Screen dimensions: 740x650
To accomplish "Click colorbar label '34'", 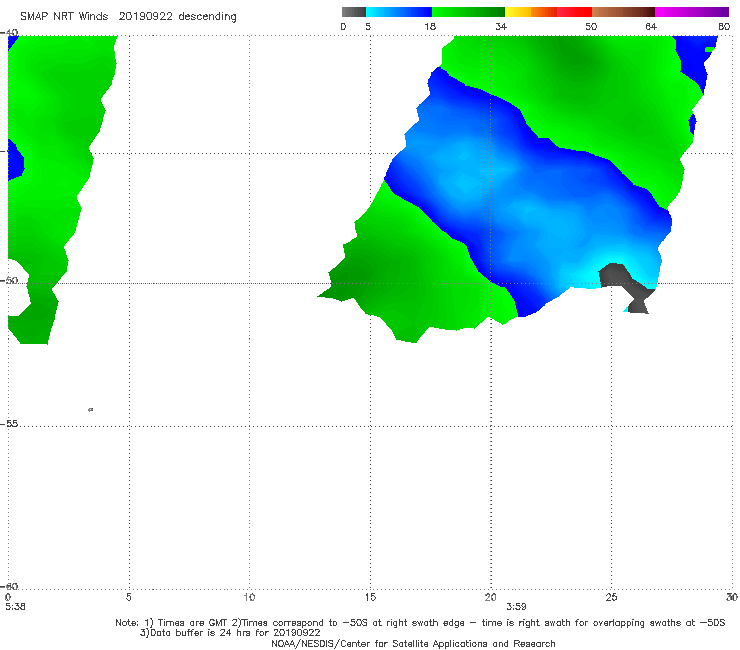I will point(501,27).
